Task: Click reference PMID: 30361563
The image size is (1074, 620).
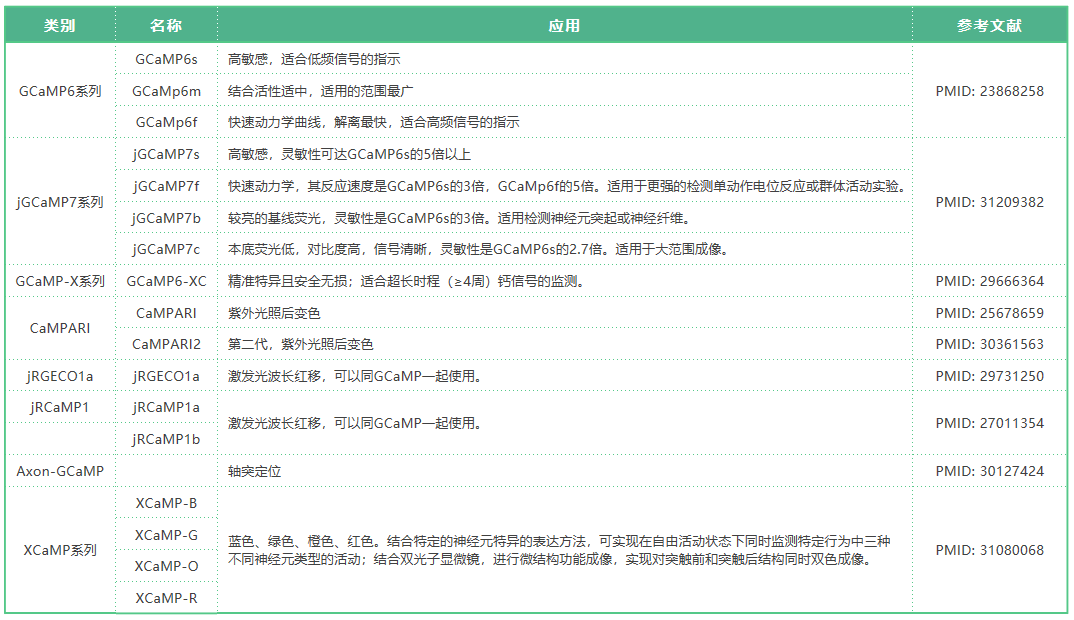Action: coord(990,344)
